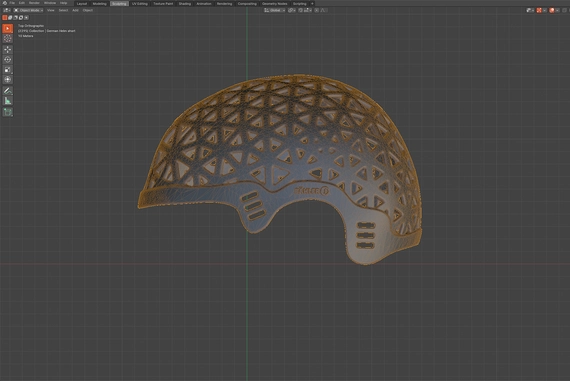The width and height of the screenshot is (570, 381).
Task: Open the viewport Select menu
Action: [x=63, y=10]
